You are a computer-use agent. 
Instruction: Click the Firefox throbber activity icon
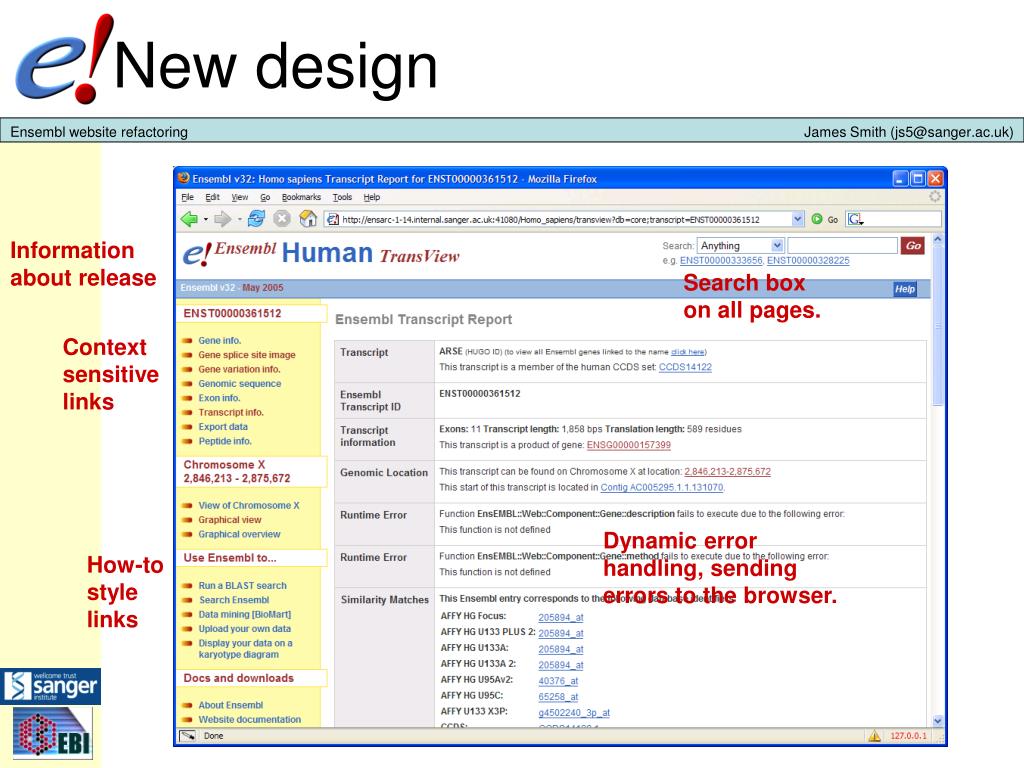(935, 196)
